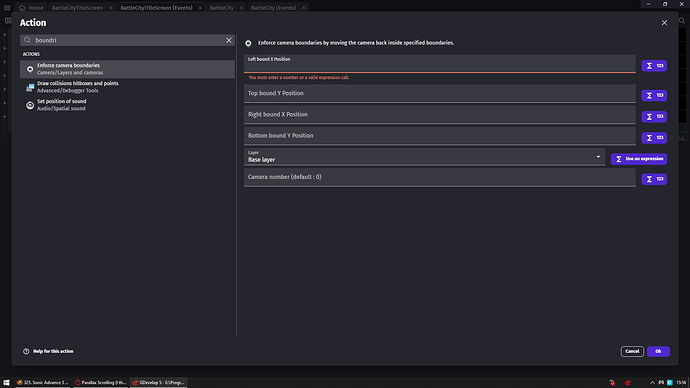The height and width of the screenshot is (388, 690).
Task: Open expression editor for Left bound X Position
Action: tap(654, 66)
